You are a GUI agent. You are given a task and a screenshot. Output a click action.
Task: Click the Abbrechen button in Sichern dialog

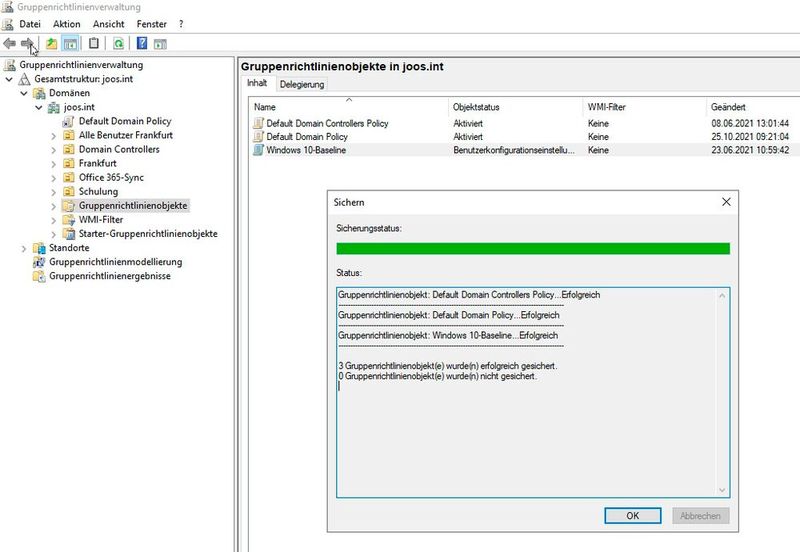point(701,515)
